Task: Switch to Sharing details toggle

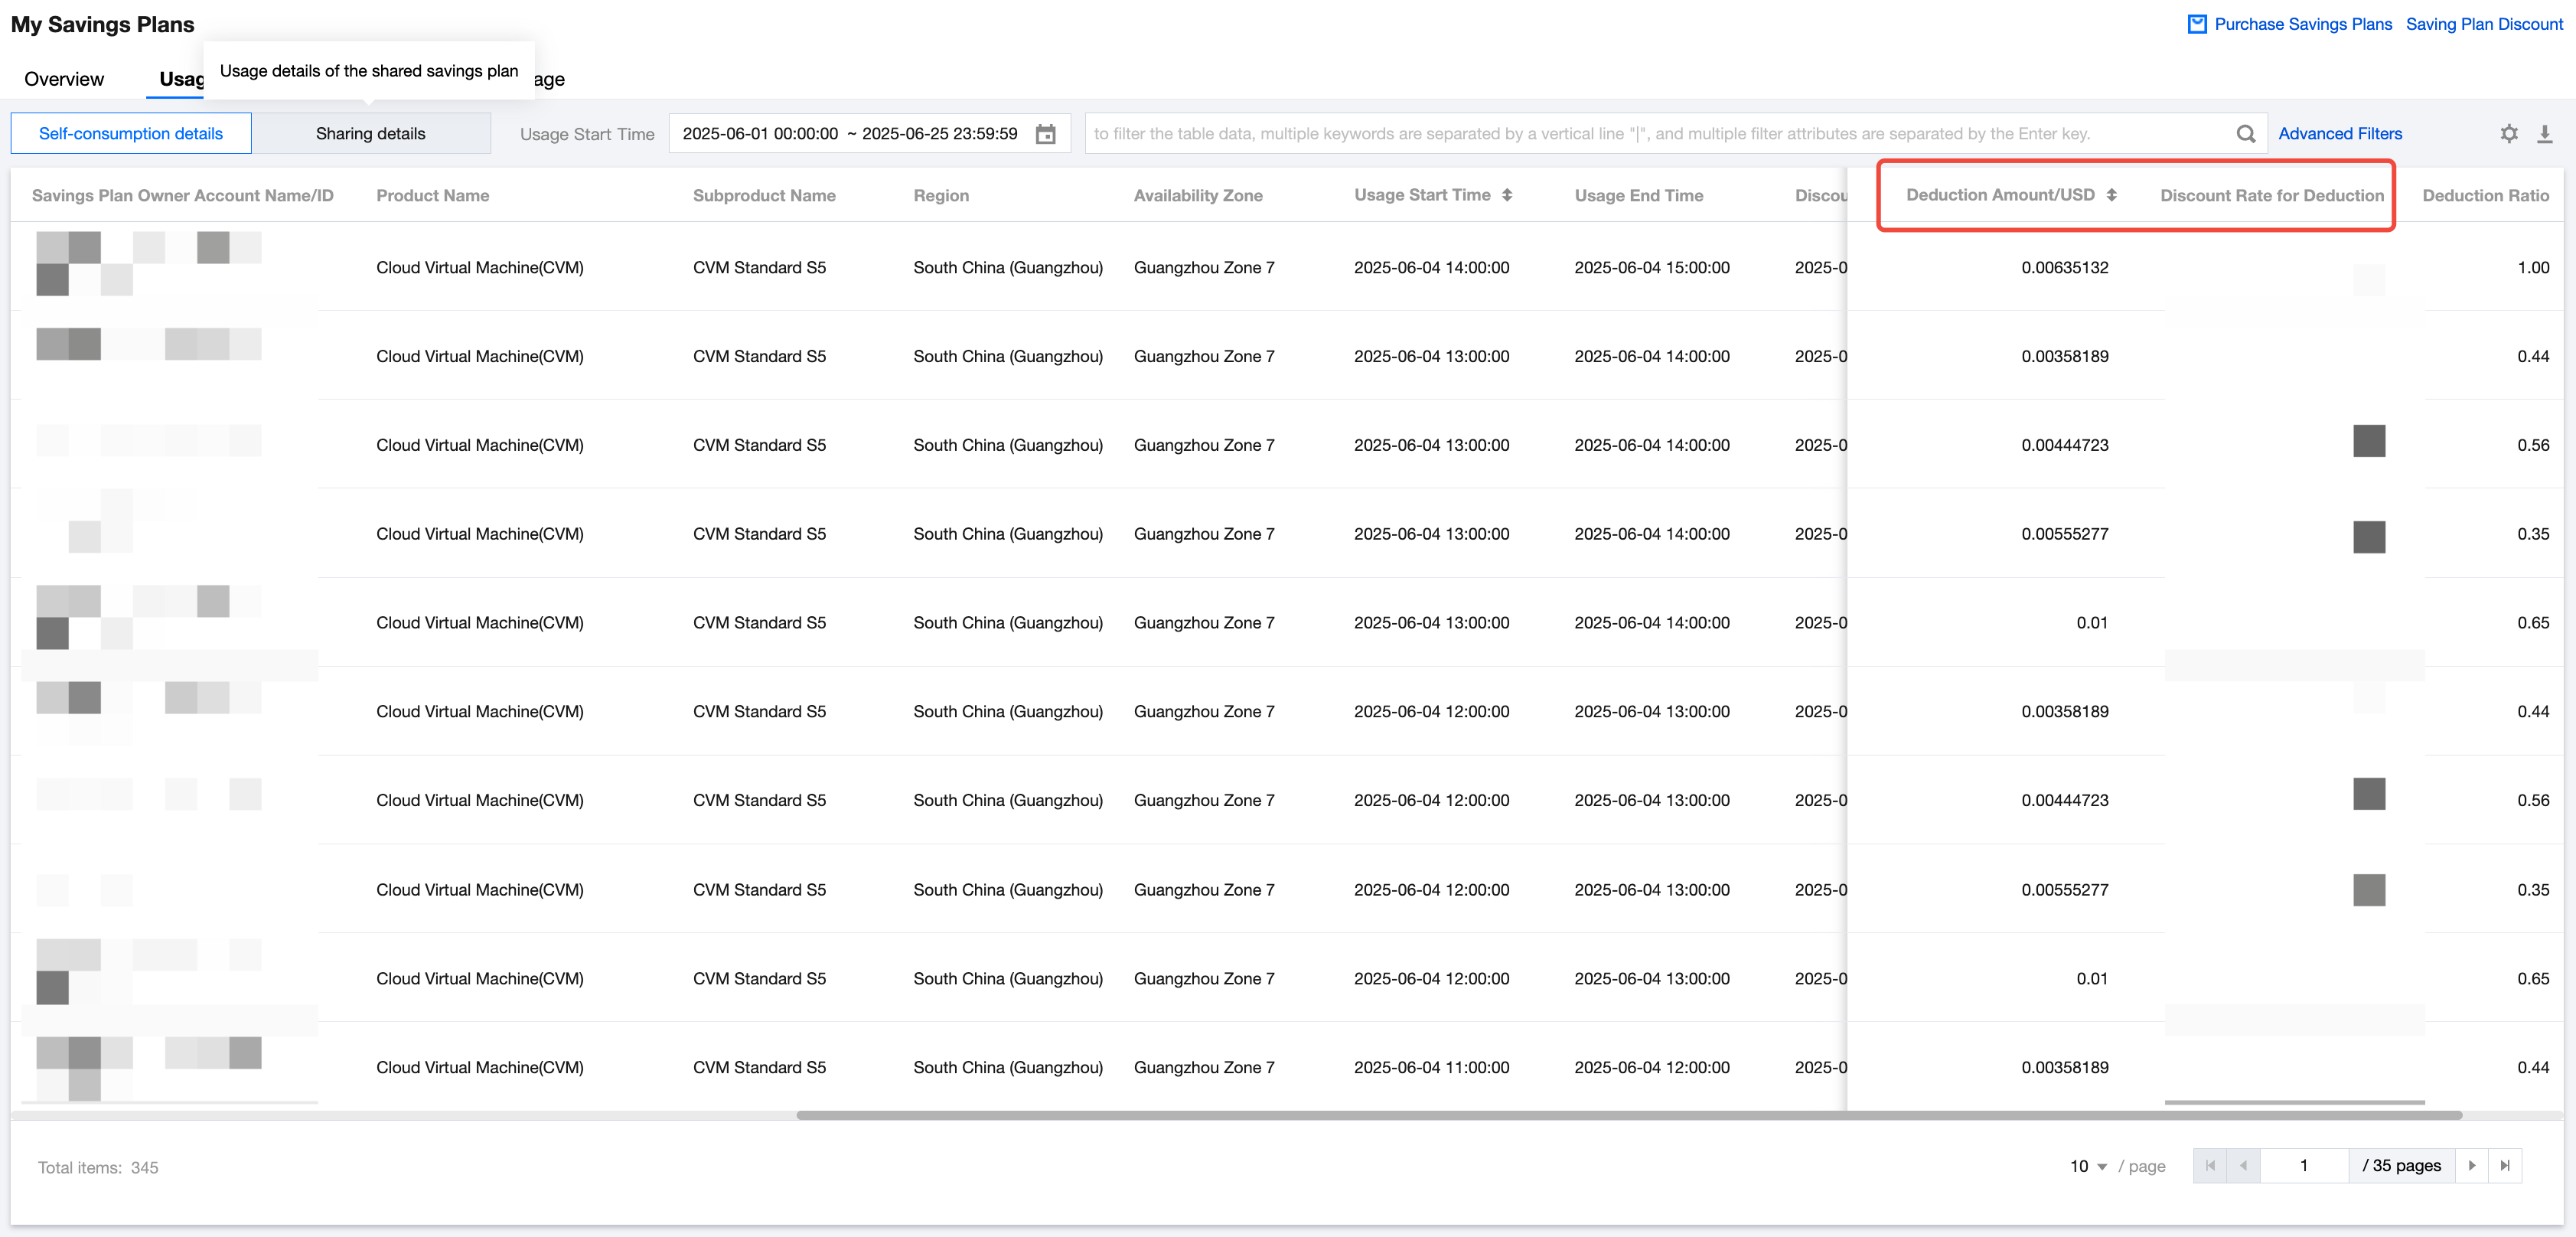Action: pyautogui.click(x=370, y=134)
